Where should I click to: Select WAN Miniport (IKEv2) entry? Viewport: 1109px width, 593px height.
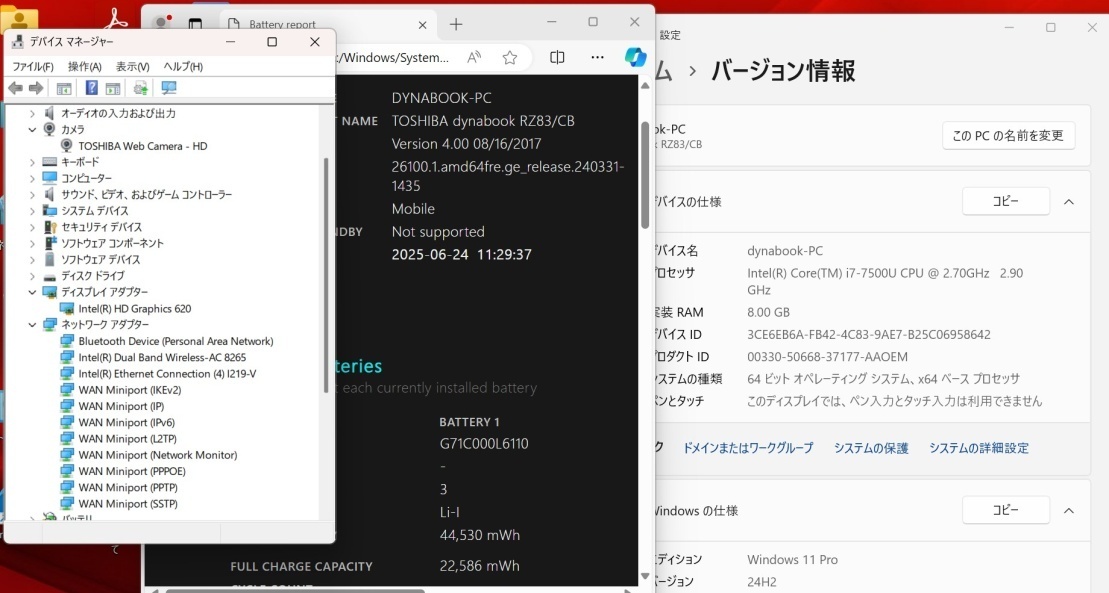click(x=129, y=390)
